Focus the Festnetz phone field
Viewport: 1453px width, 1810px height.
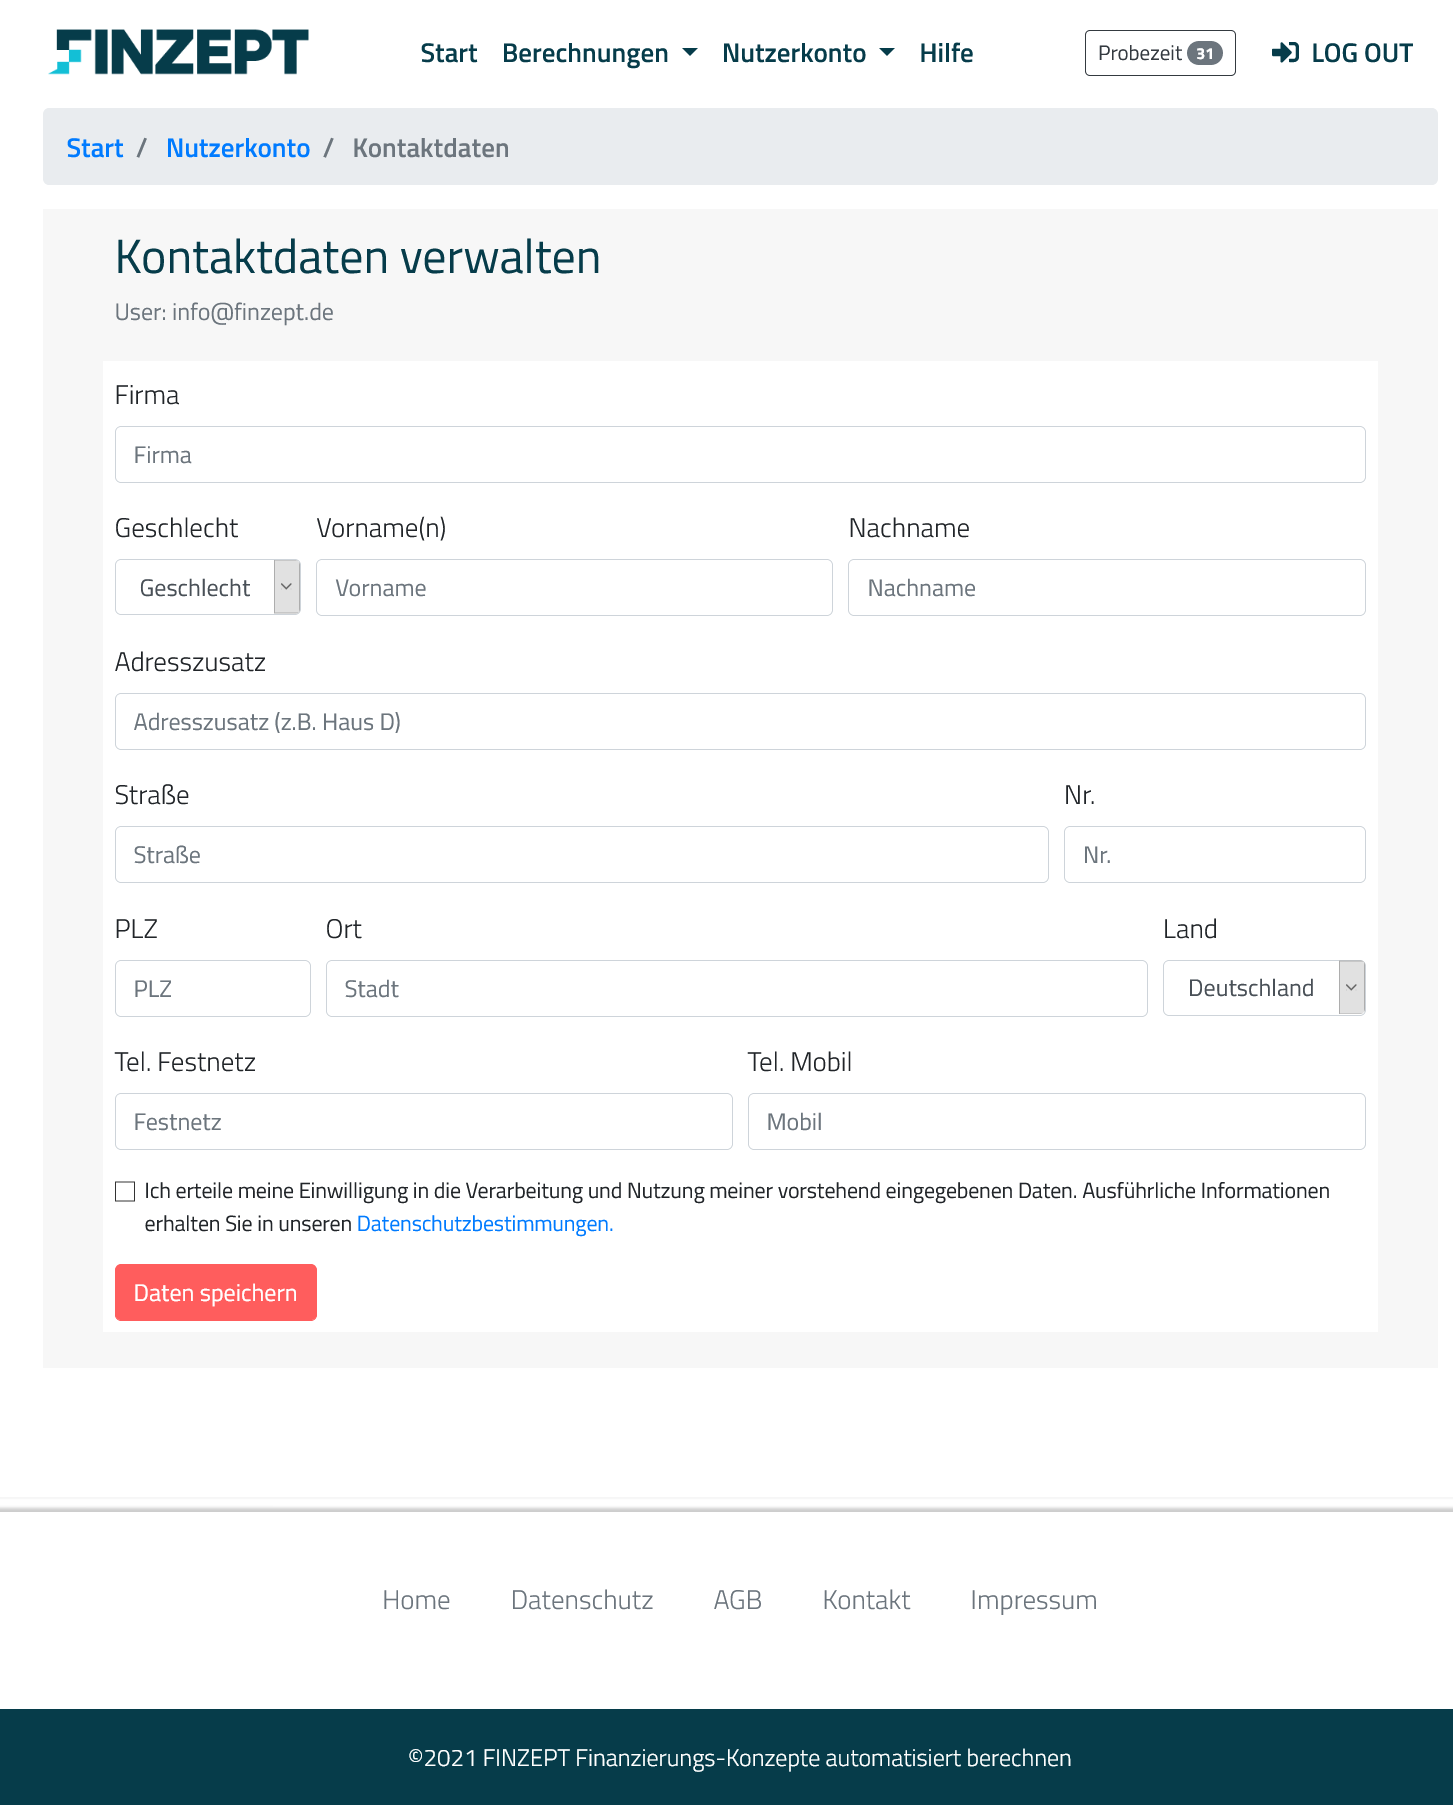pyautogui.click(x=424, y=1122)
